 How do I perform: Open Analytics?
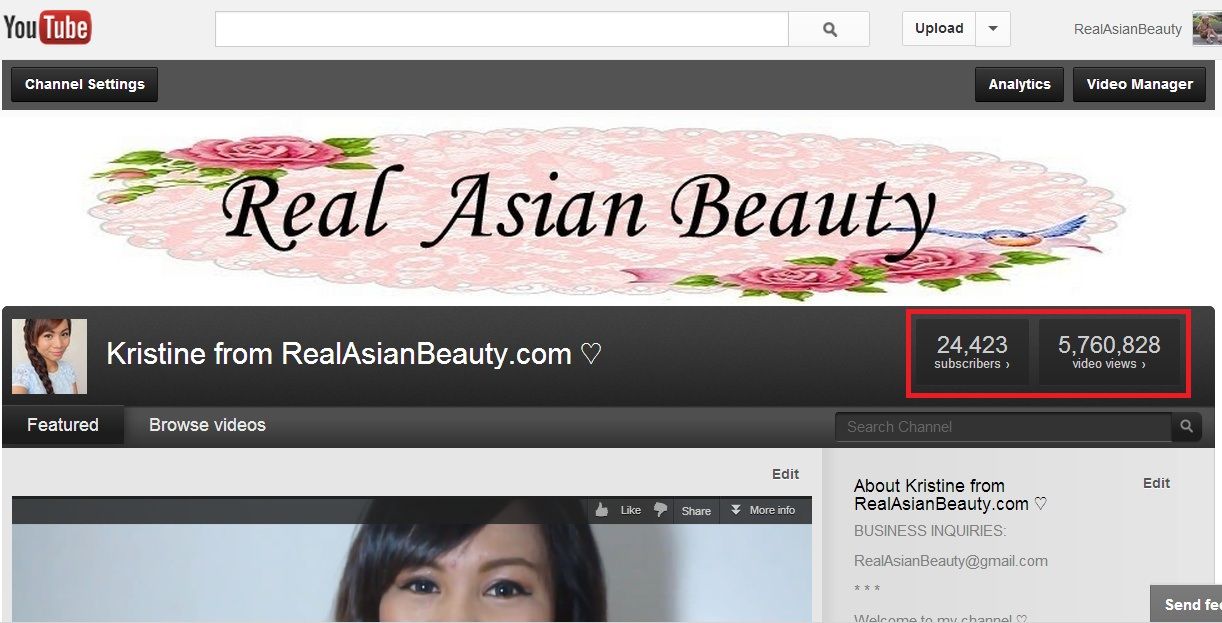tap(1019, 85)
